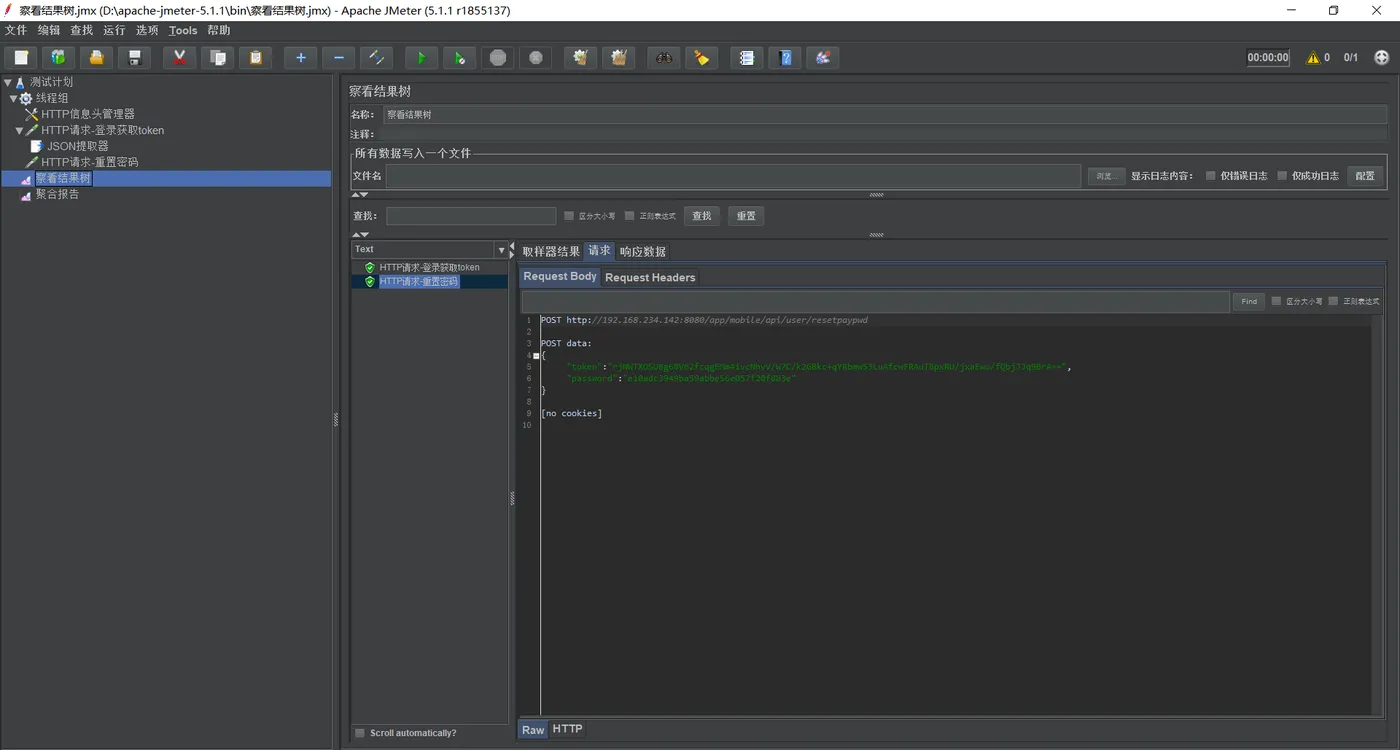Screen dimensions: 1400x750
Task: Click the Expand All plus icon
Action: coord(300,57)
